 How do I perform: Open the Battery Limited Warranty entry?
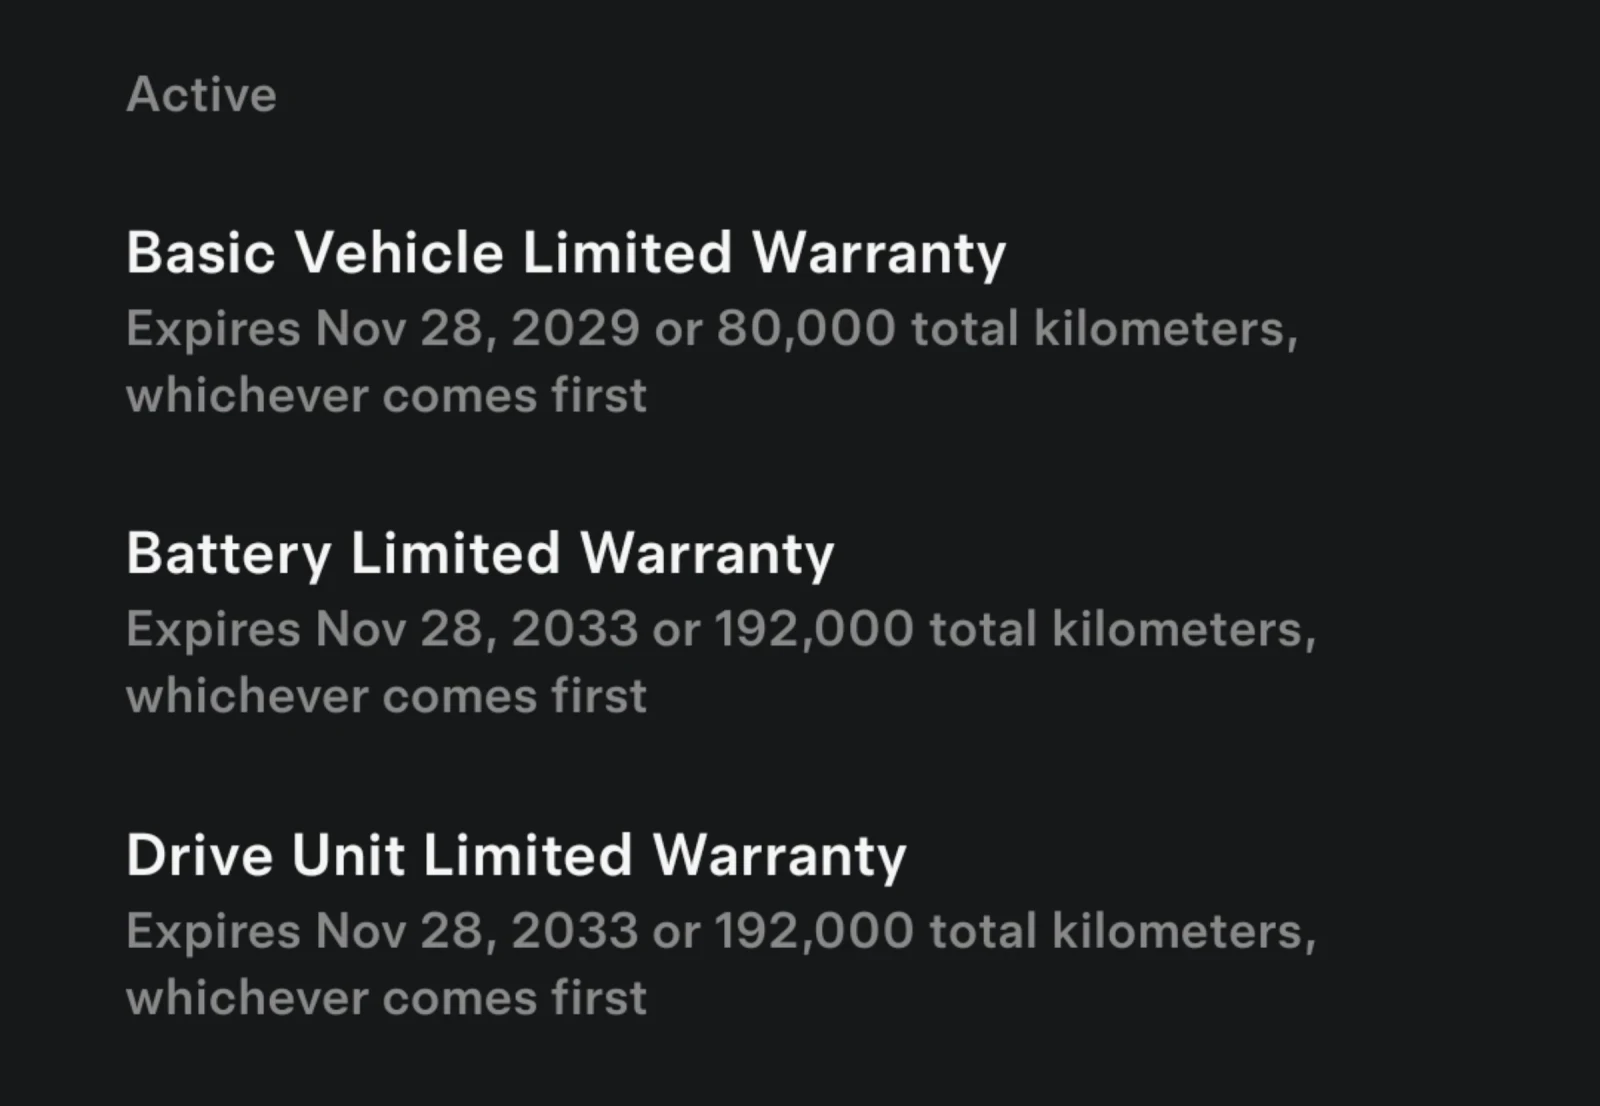click(x=479, y=554)
